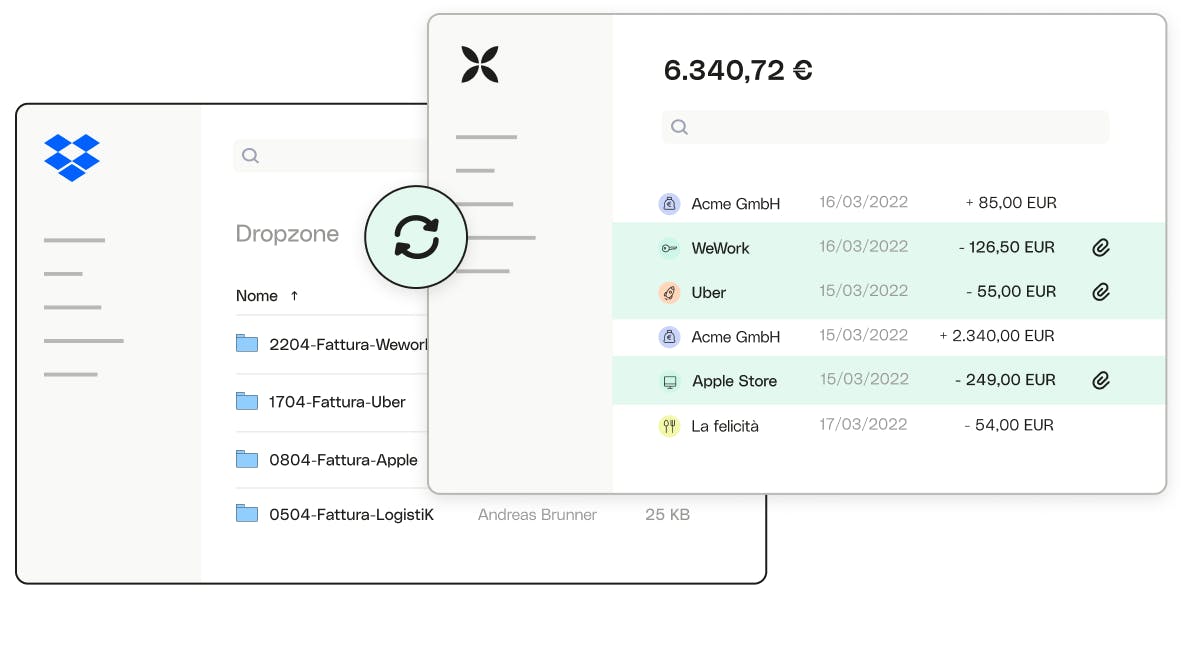
Task: Click the - 249,00 EUR amount
Action: coord(1005,380)
